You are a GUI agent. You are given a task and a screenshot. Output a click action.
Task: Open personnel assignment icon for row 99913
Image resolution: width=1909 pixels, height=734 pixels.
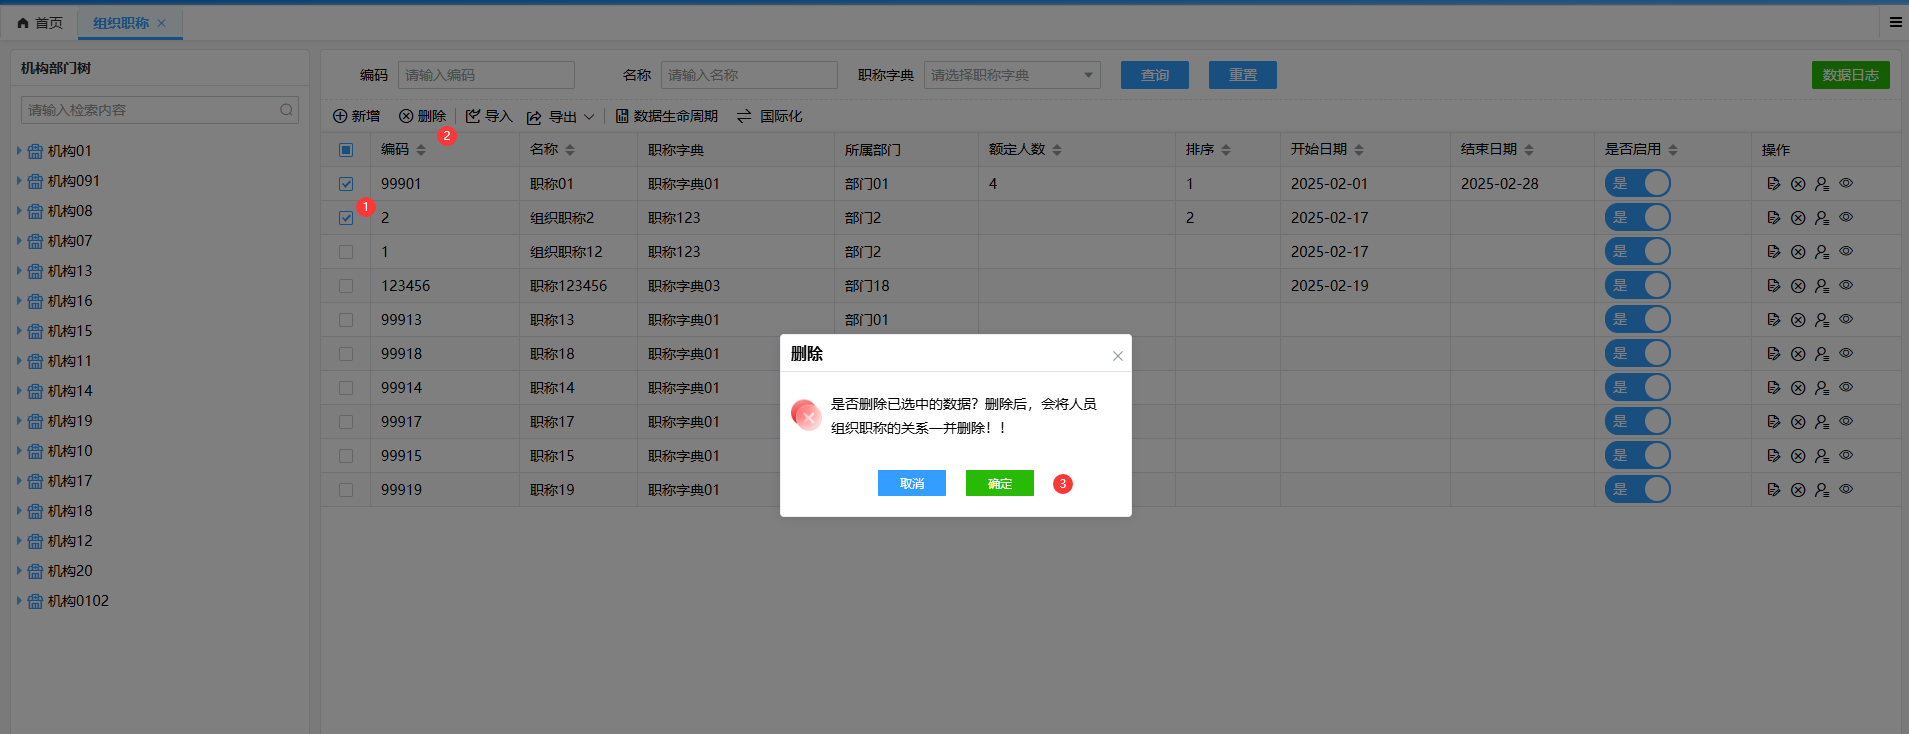(1821, 320)
